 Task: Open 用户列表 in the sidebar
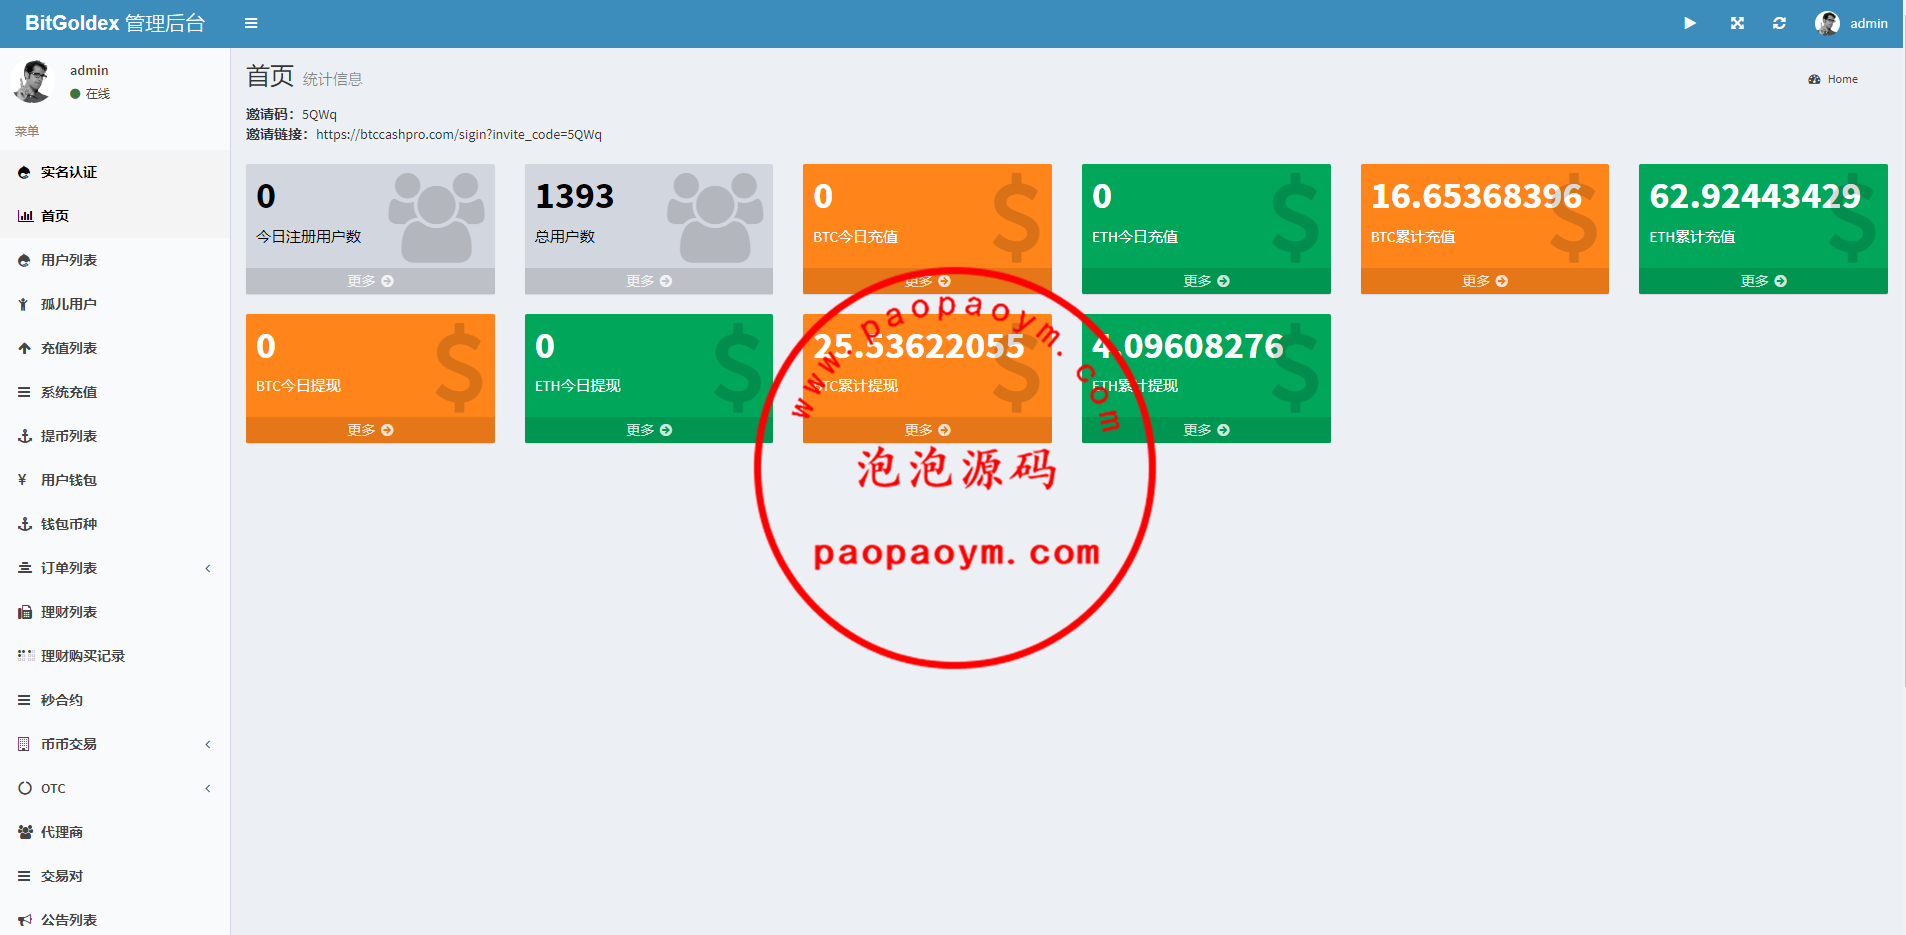pyautogui.click(x=68, y=260)
